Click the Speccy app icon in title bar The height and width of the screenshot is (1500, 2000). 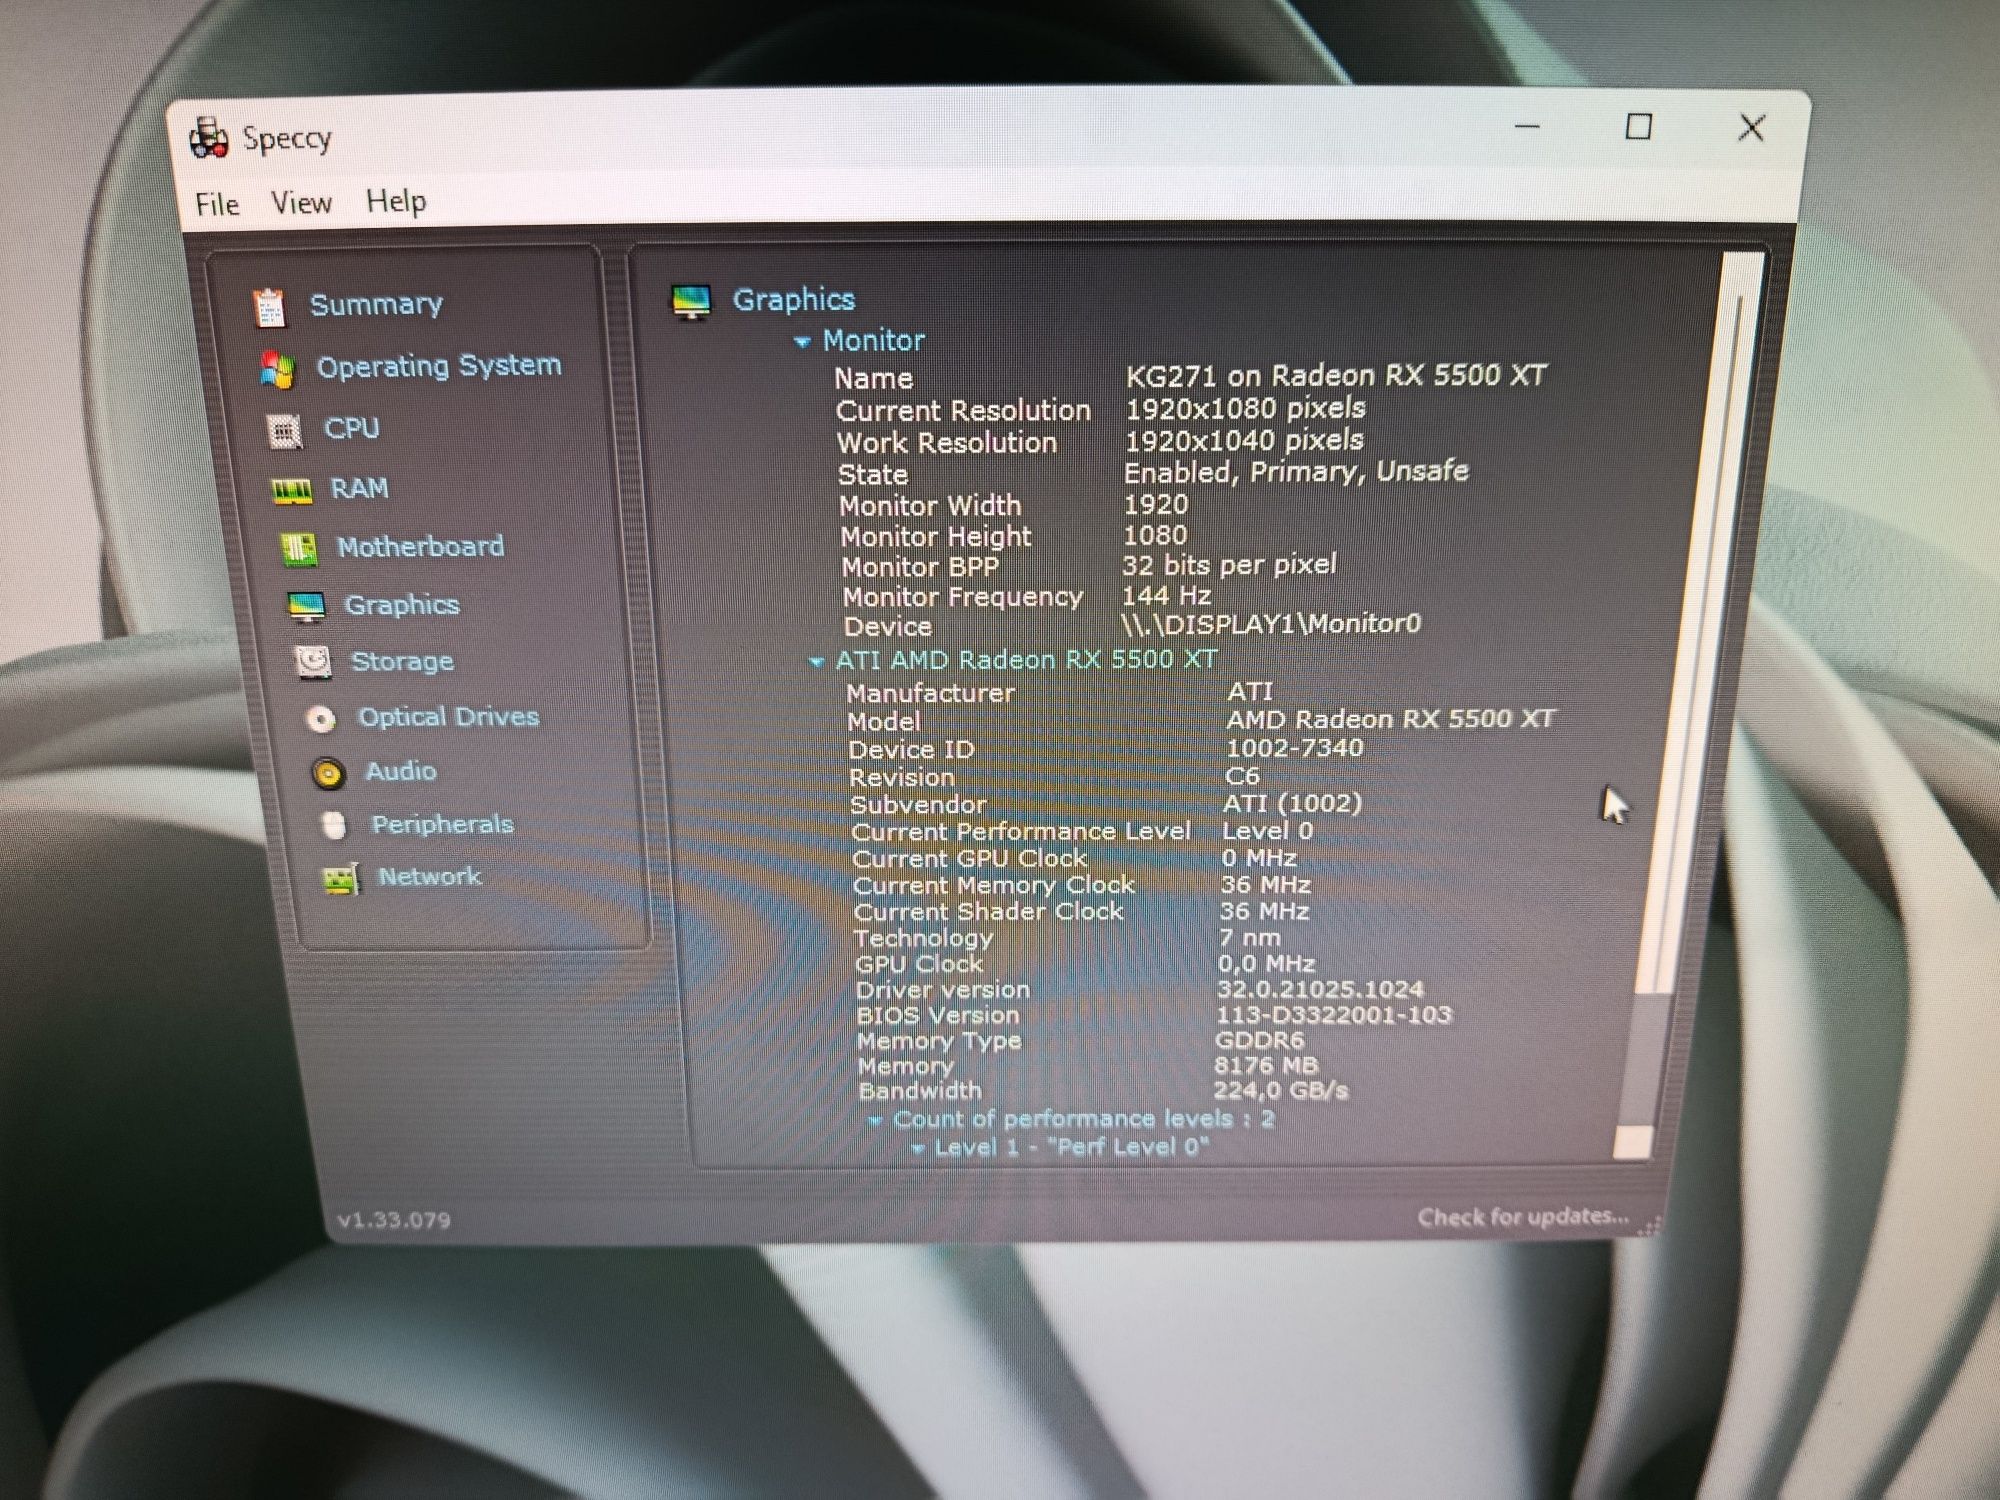(x=209, y=139)
